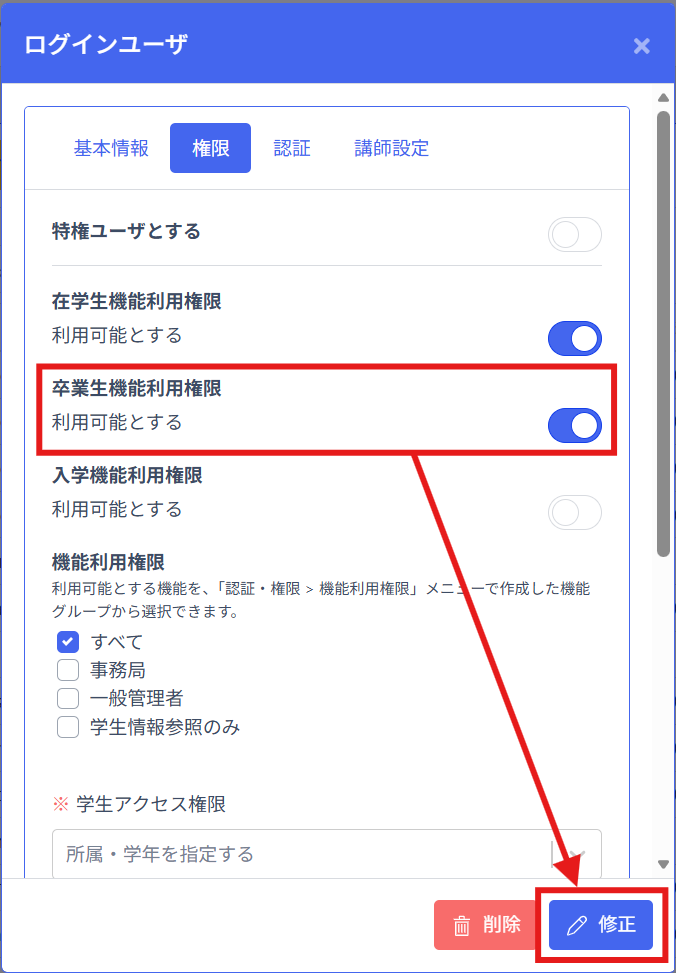Switch to the 基本情報 tab
Image resolution: width=676 pixels, height=973 pixels.
tap(111, 148)
